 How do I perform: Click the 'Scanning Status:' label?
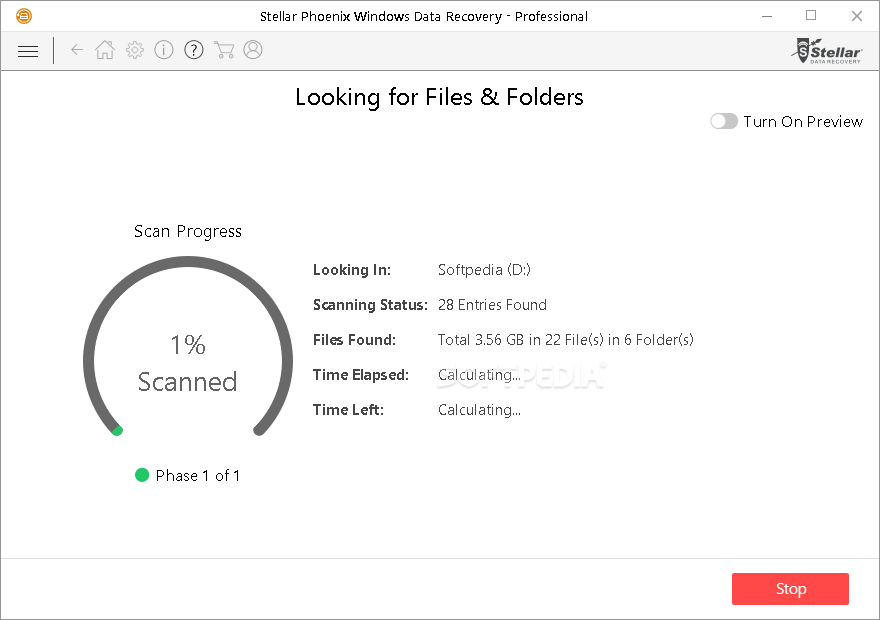click(x=370, y=305)
